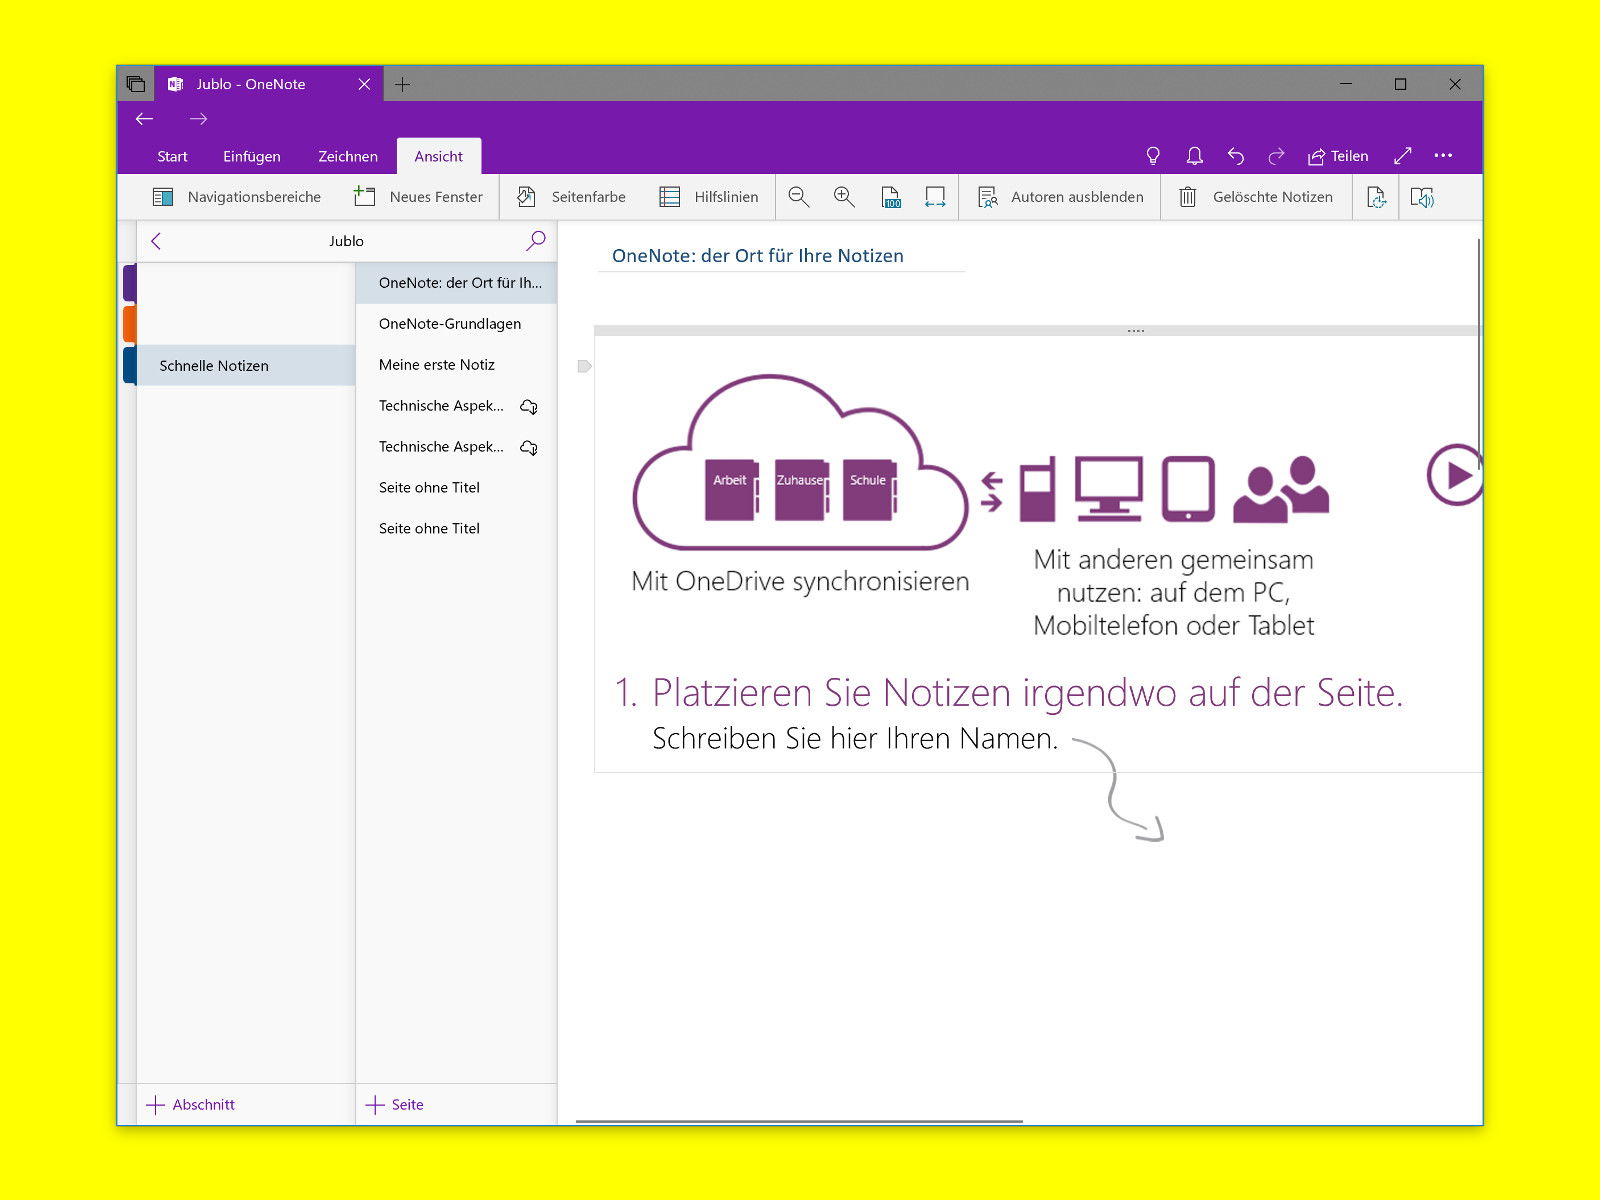Select the orange section tab
1600x1200 pixels.
(x=130, y=324)
